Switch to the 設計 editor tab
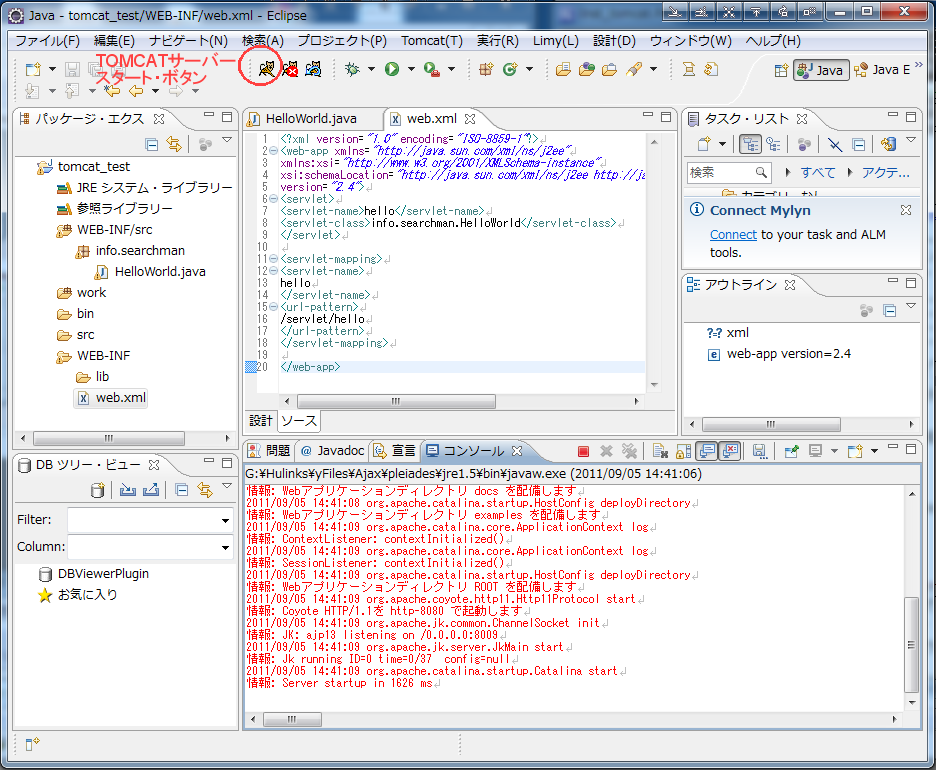Viewport: 936px width, 770px height. pyautogui.click(x=260, y=421)
